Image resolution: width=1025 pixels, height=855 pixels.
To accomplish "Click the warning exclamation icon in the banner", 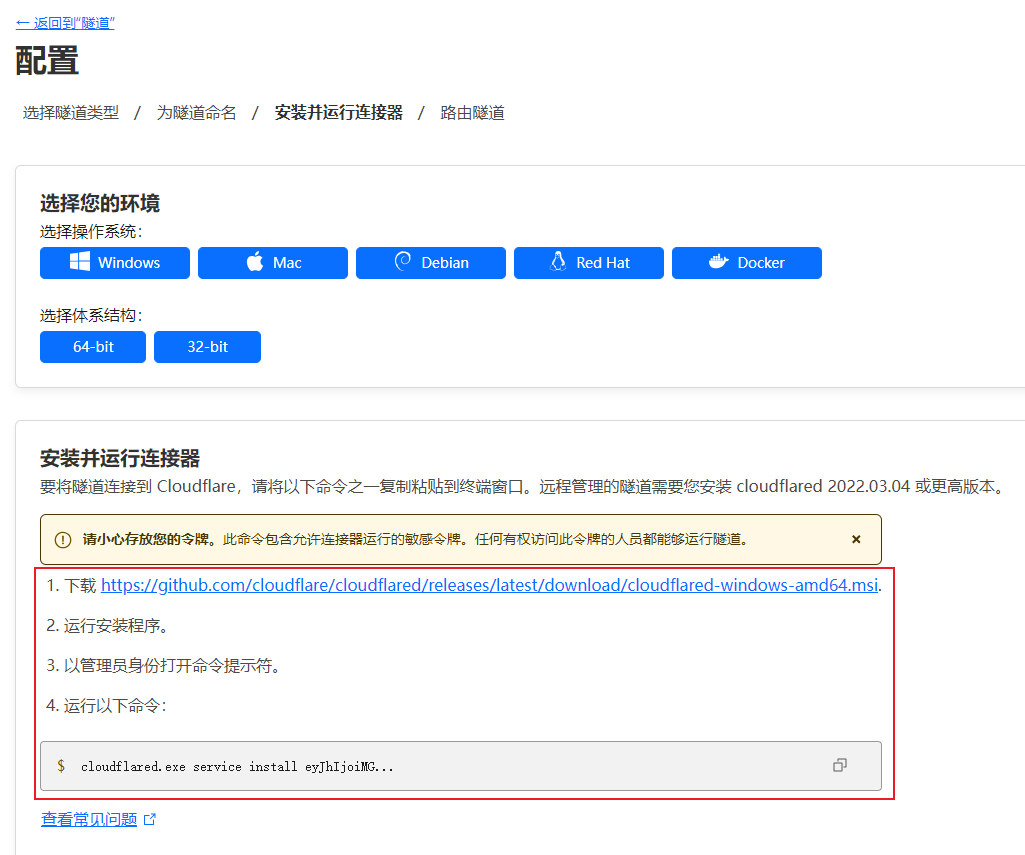I will tap(62, 539).
